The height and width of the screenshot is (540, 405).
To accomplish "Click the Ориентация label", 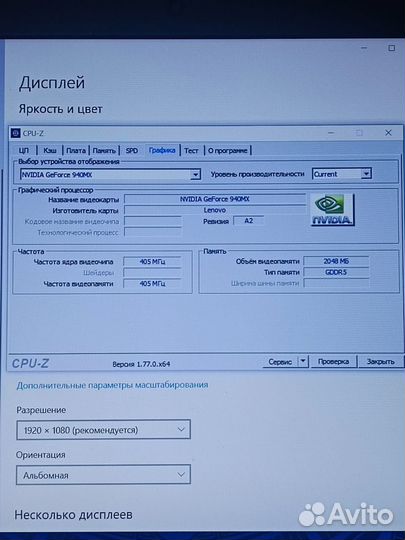I will pyautogui.click(x=41, y=455).
